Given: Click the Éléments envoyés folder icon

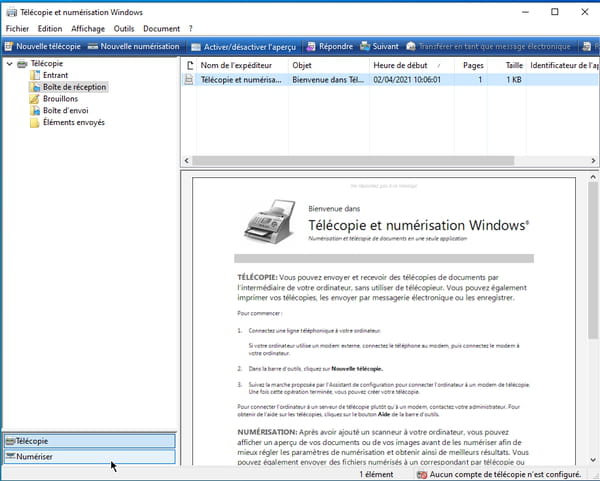Looking at the screenshot, I should pos(35,122).
